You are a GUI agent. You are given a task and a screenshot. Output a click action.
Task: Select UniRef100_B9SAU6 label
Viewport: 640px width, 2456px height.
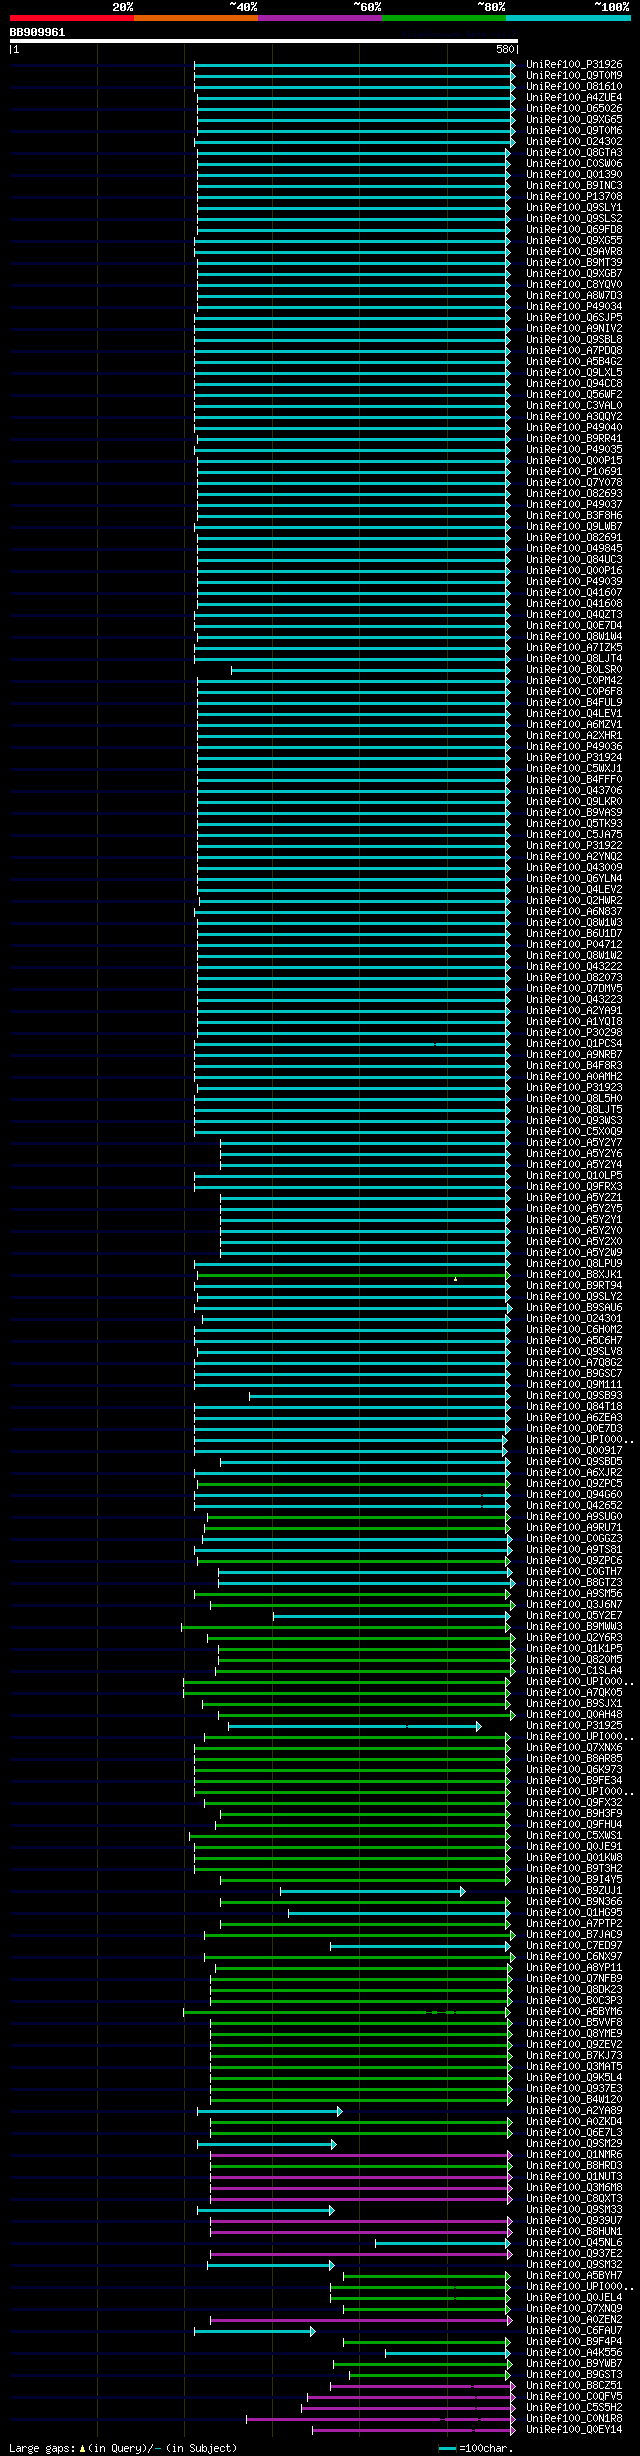click(574, 1308)
